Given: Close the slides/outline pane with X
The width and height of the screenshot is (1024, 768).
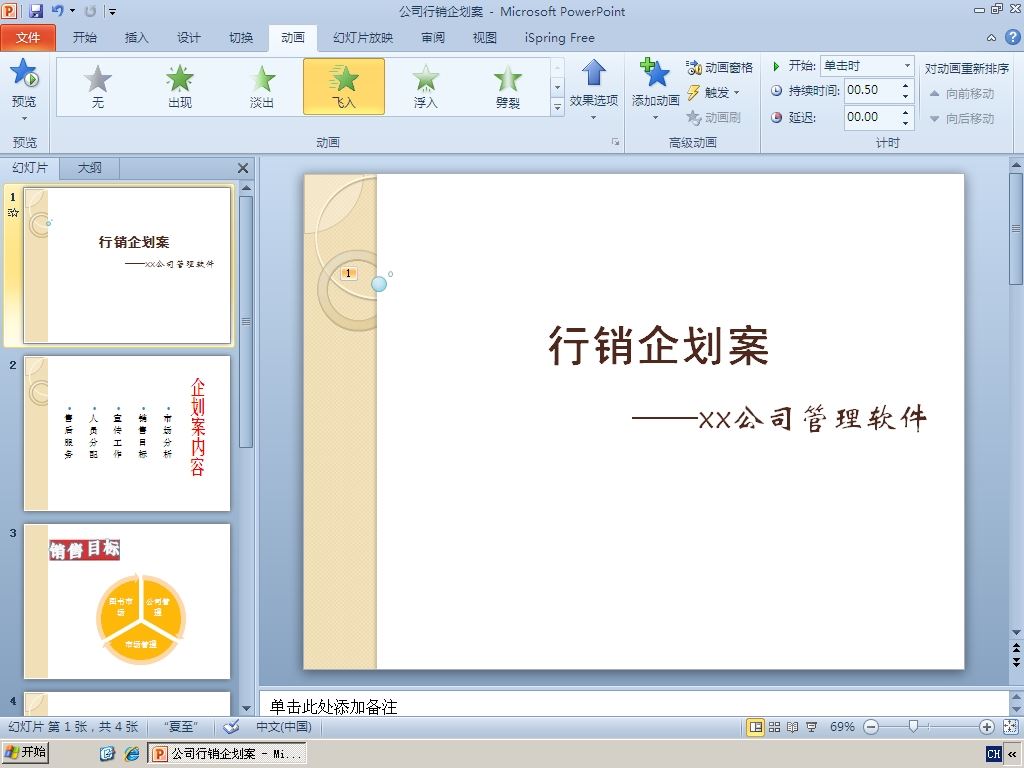Looking at the screenshot, I should point(243,168).
